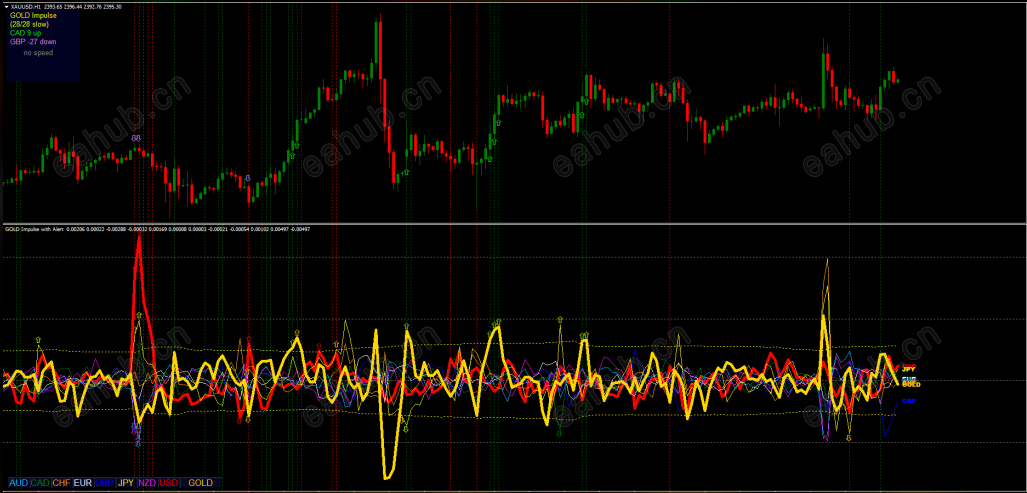
Task: Click the EUR currency button
Action: [x=83, y=483]
